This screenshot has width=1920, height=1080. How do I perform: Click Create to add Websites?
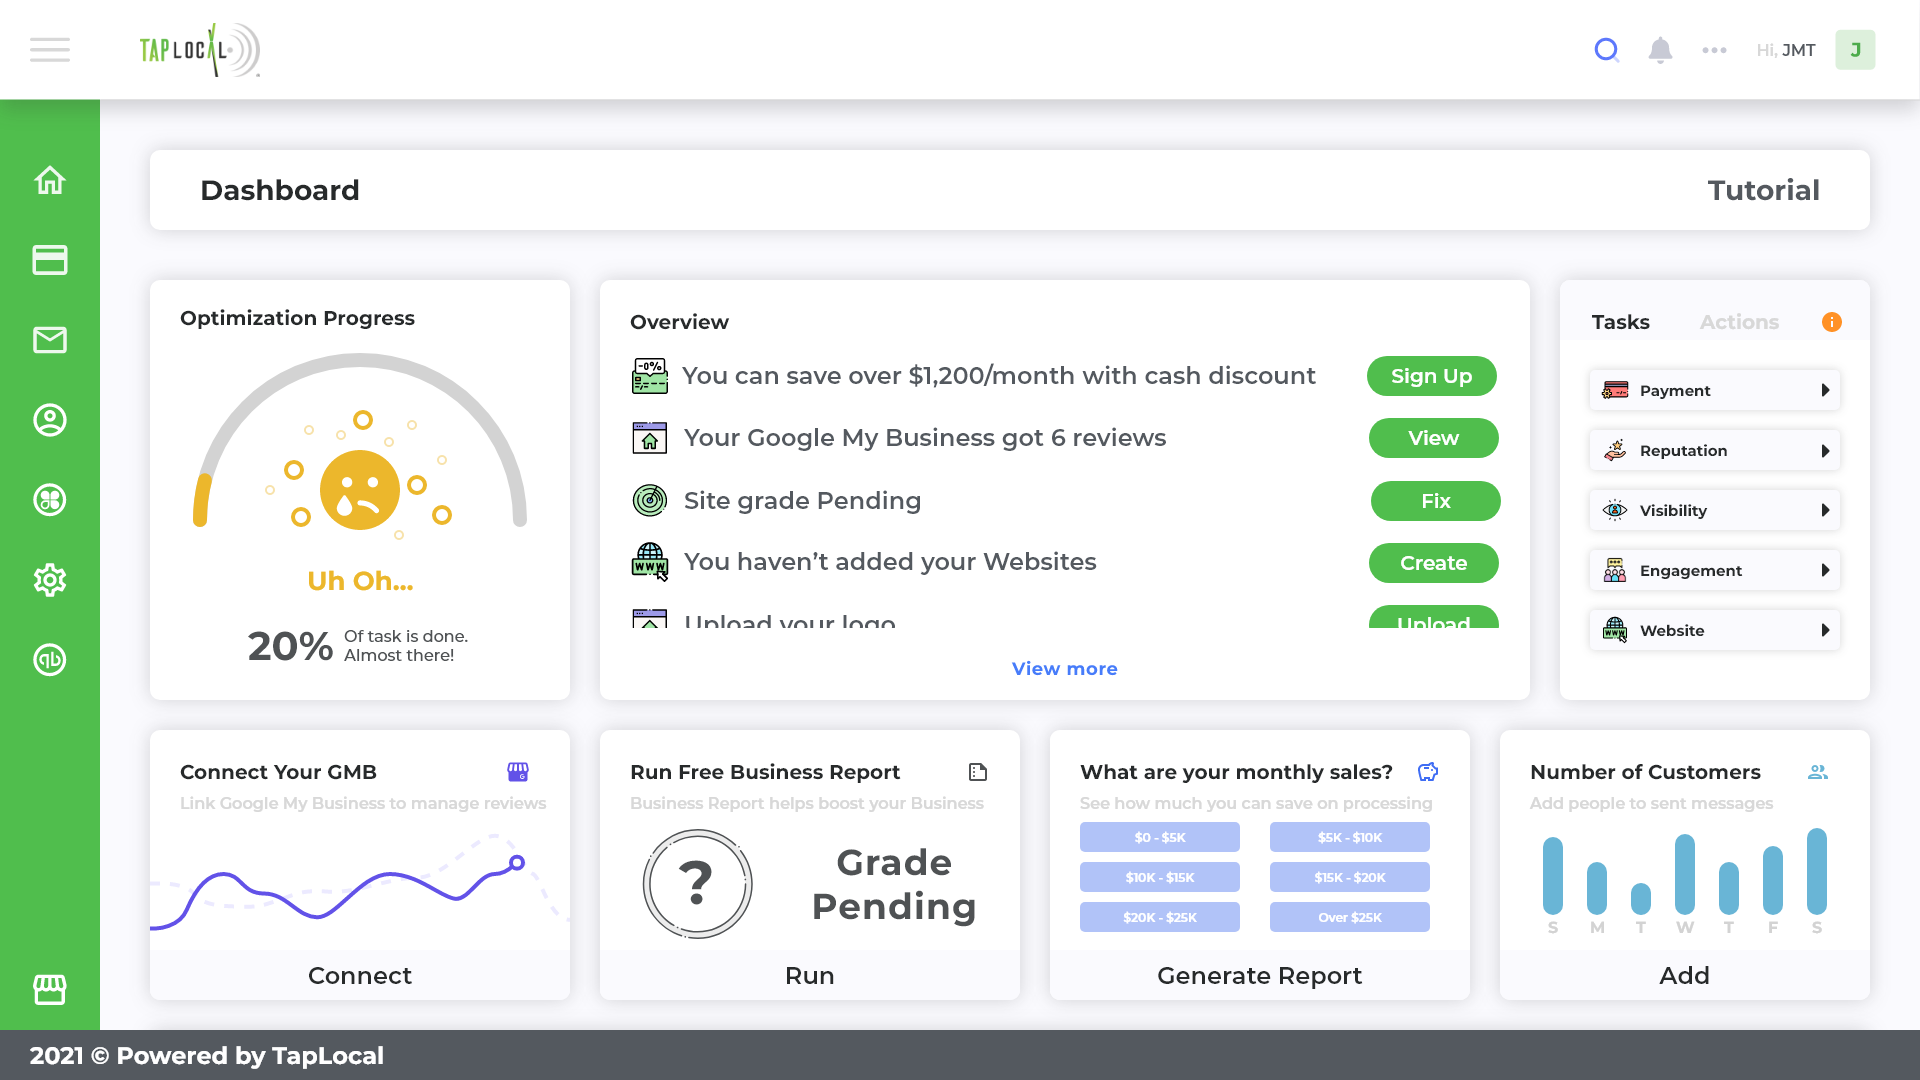[1434, 563]
